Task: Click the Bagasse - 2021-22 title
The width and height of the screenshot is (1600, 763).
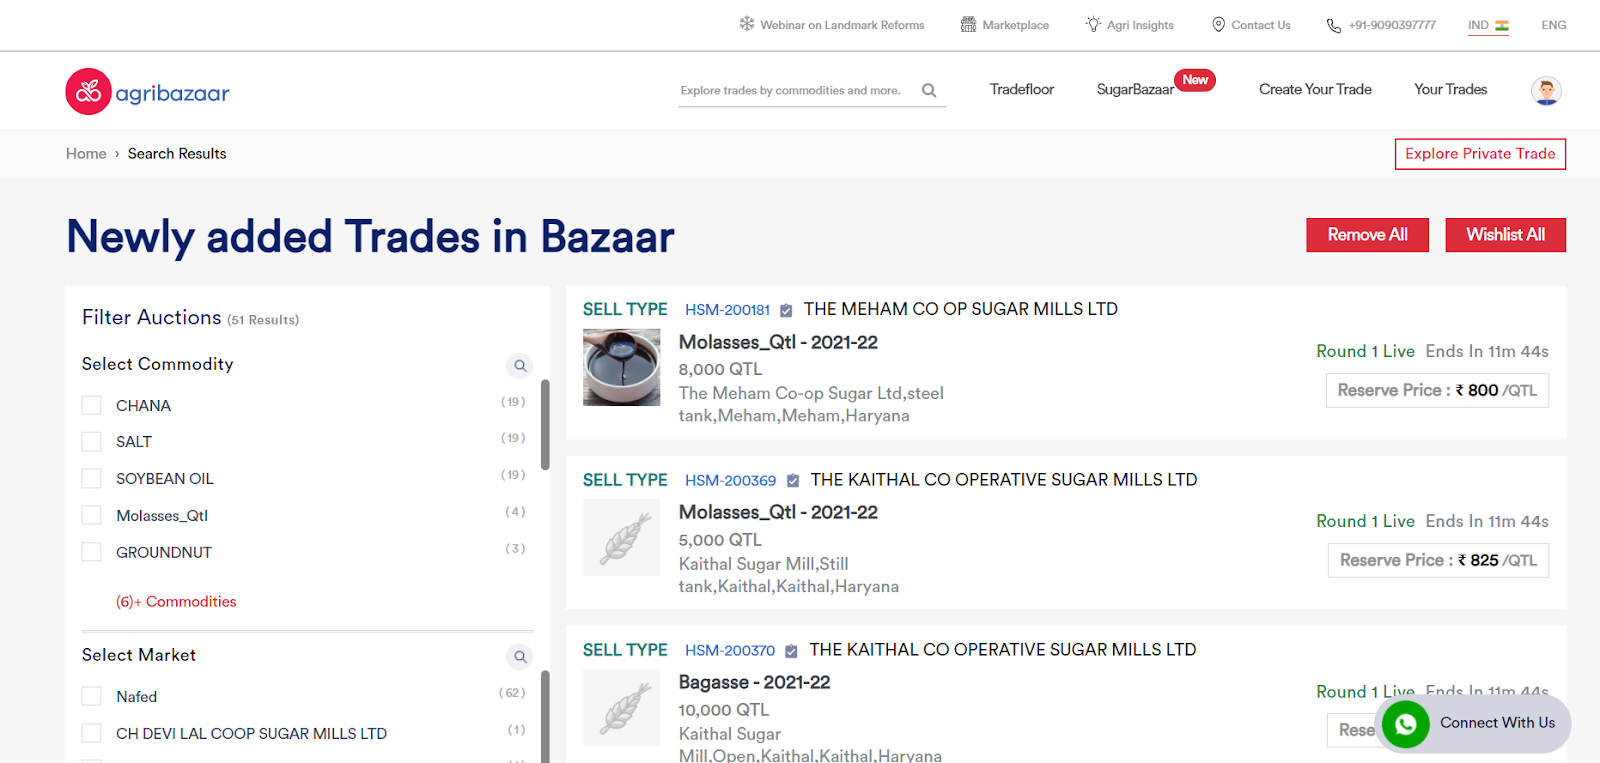Action: (754, 682)
